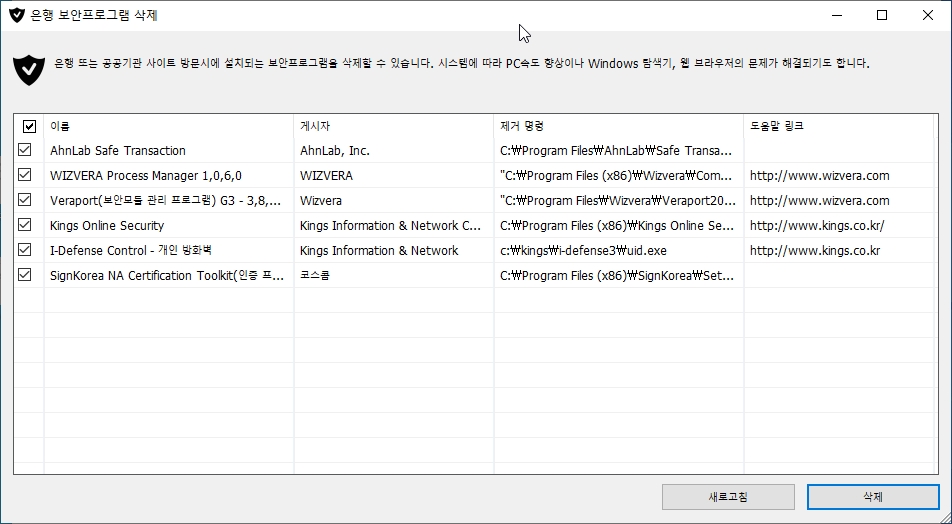This screenshot has height=524, width=952.
Task: Open wizvera.com link in Veraport row
Action: (x=820, y=200)
